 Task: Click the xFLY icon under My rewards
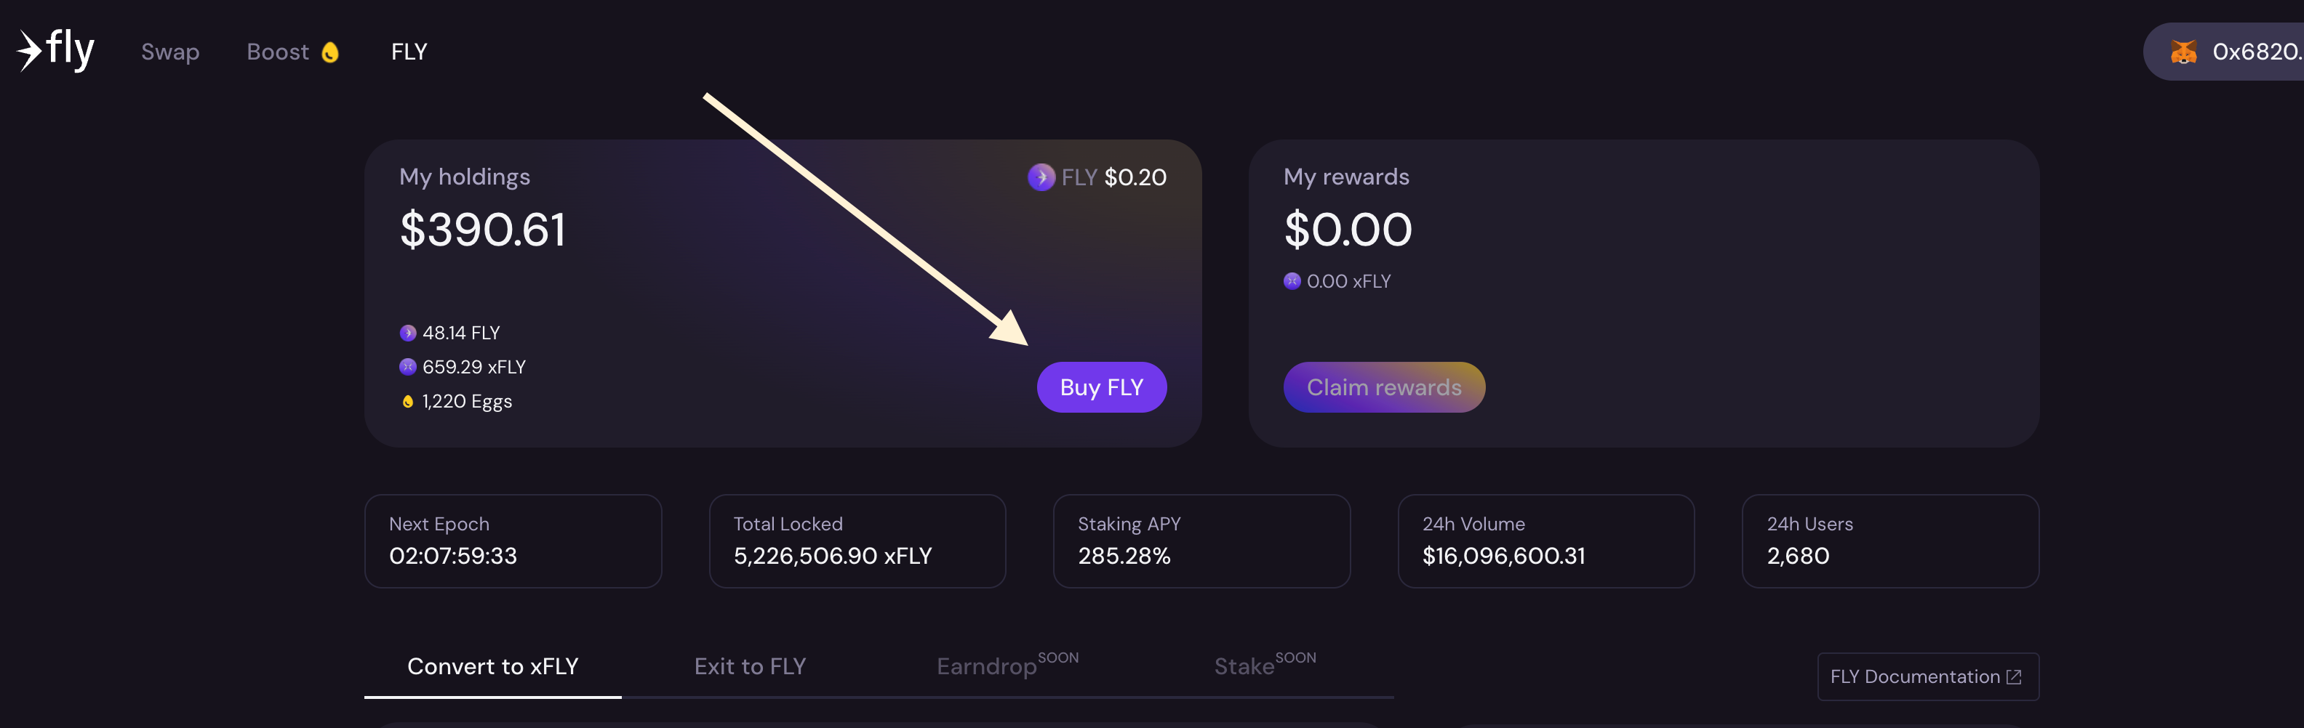pyautogui.click(x=1292, y=281)
